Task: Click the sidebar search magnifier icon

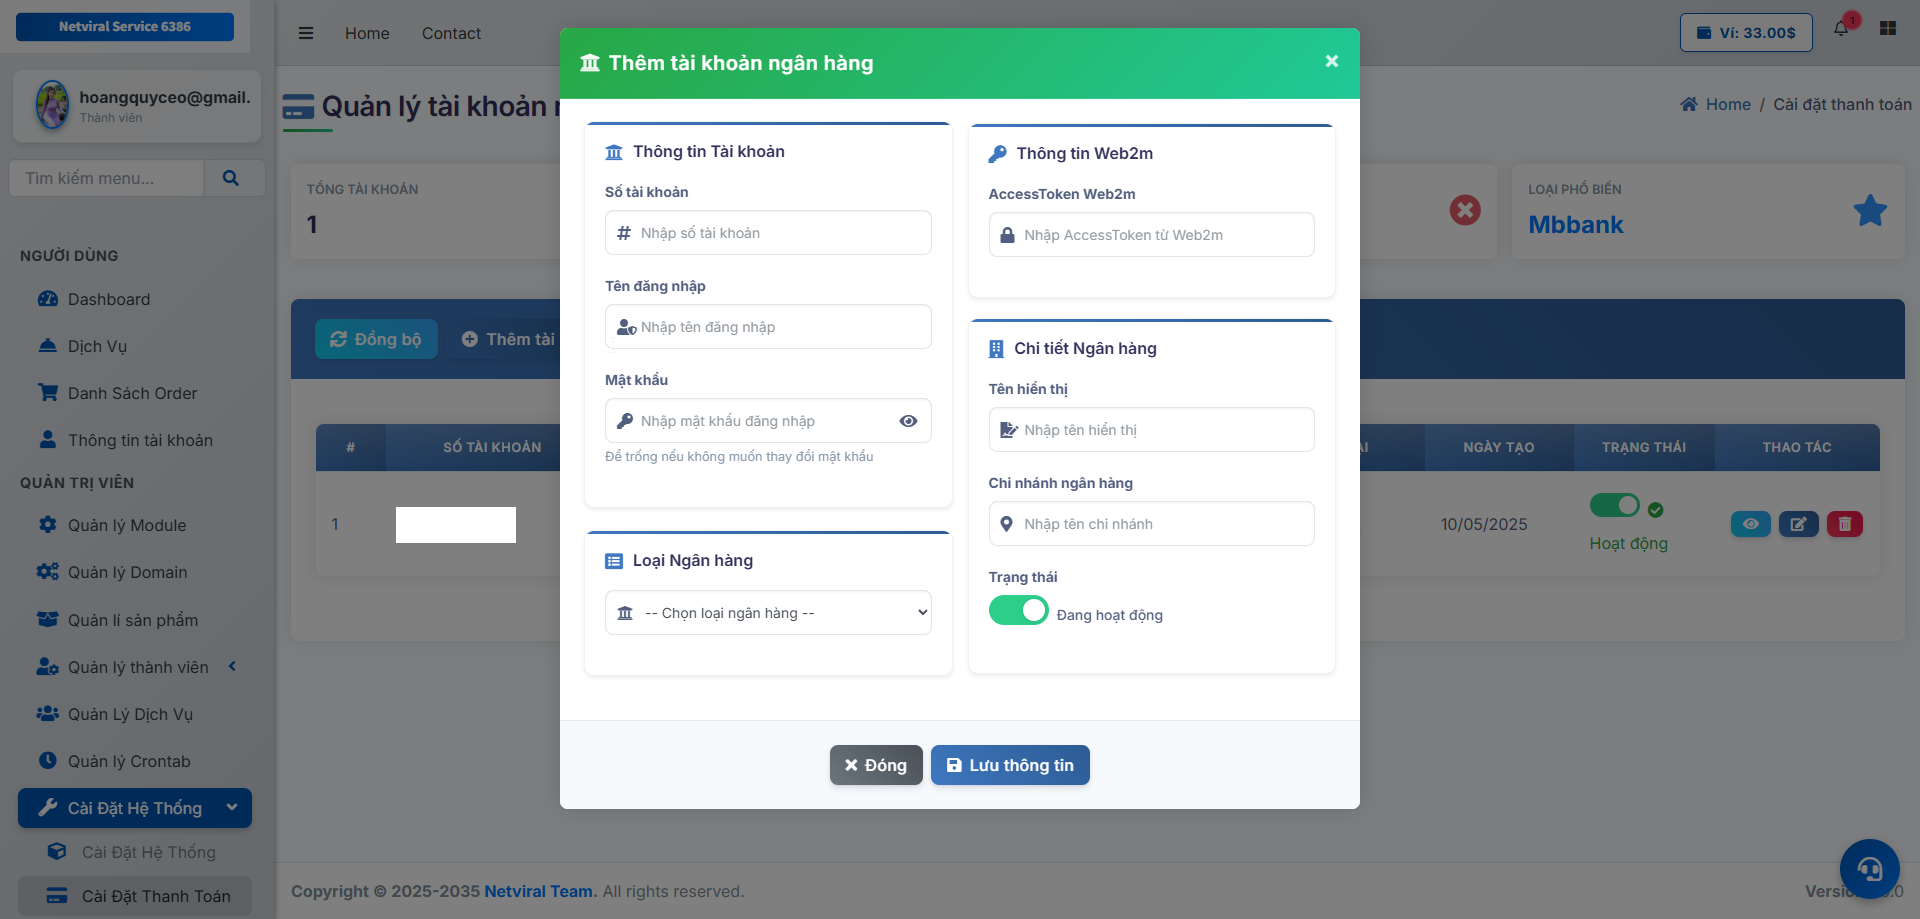Action: pyautogui.click(x=231, y=178)
